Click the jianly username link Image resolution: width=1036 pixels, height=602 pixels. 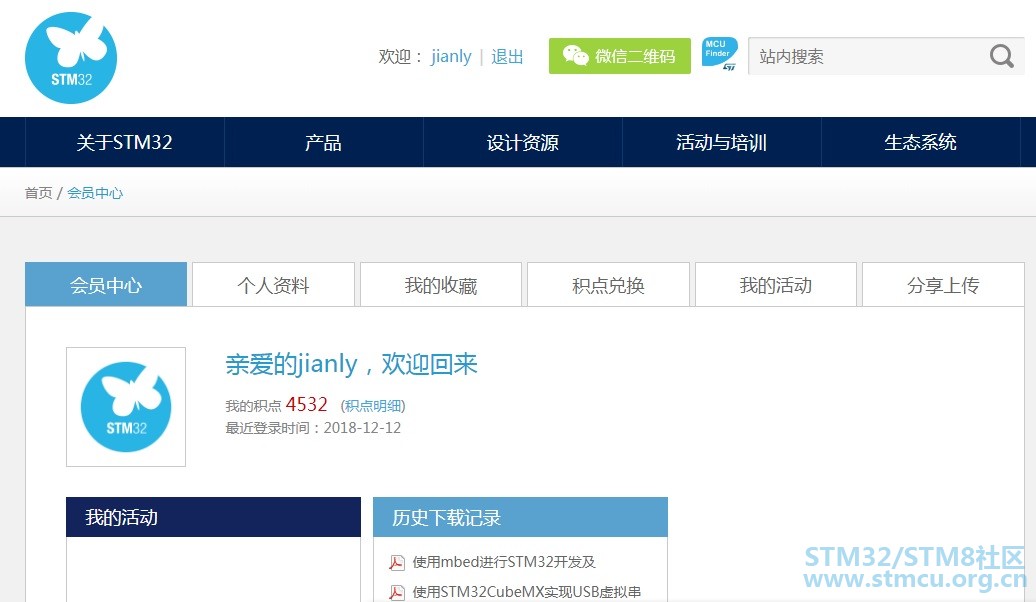(451, 57)
